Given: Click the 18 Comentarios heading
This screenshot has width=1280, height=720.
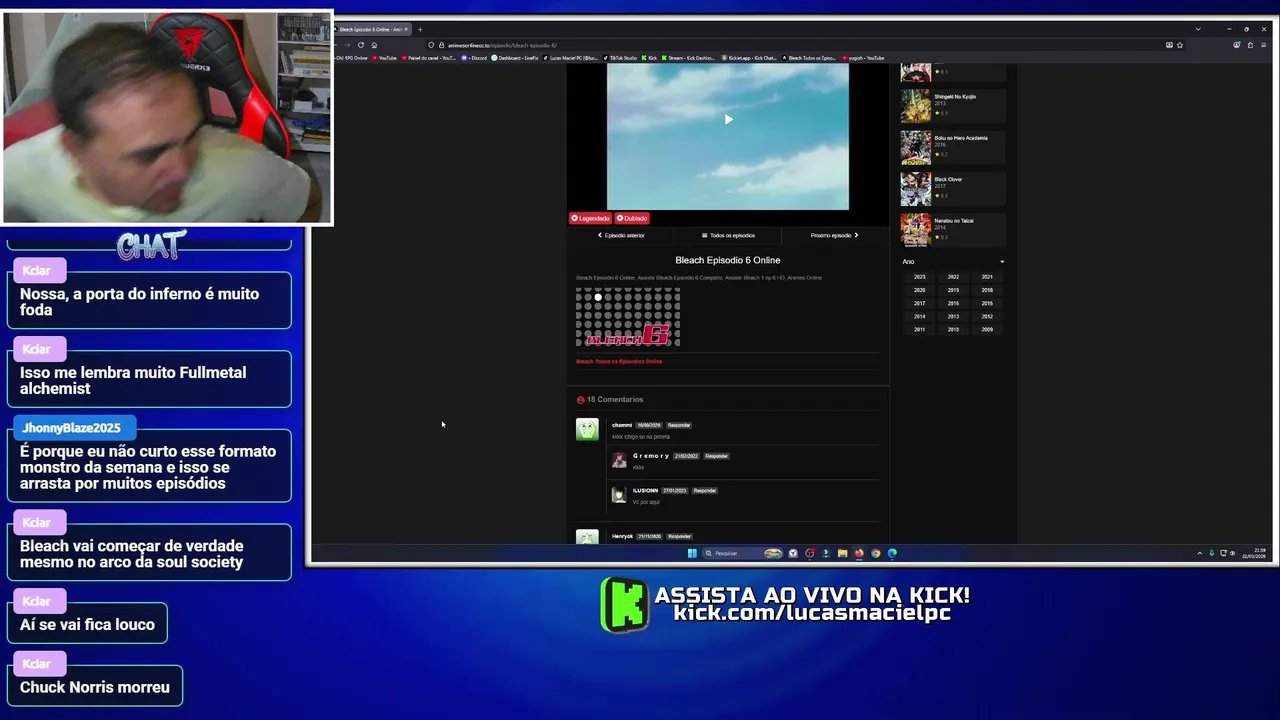Looking at the screenshot, I should (x=610, y=400).
